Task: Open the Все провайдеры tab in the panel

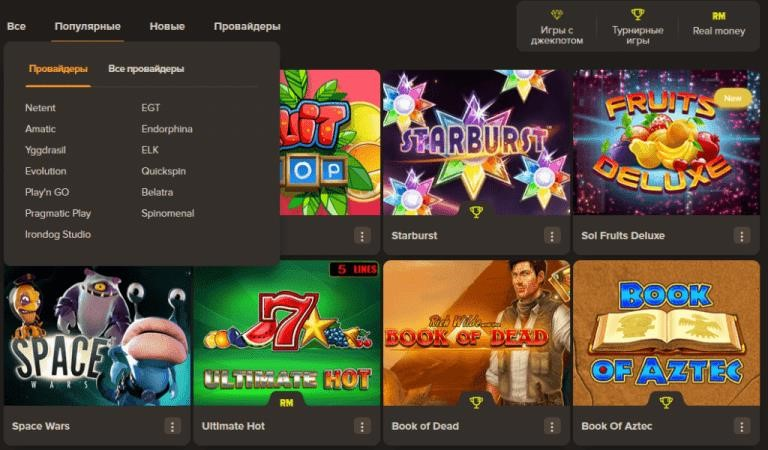Action: pos(146,69)
